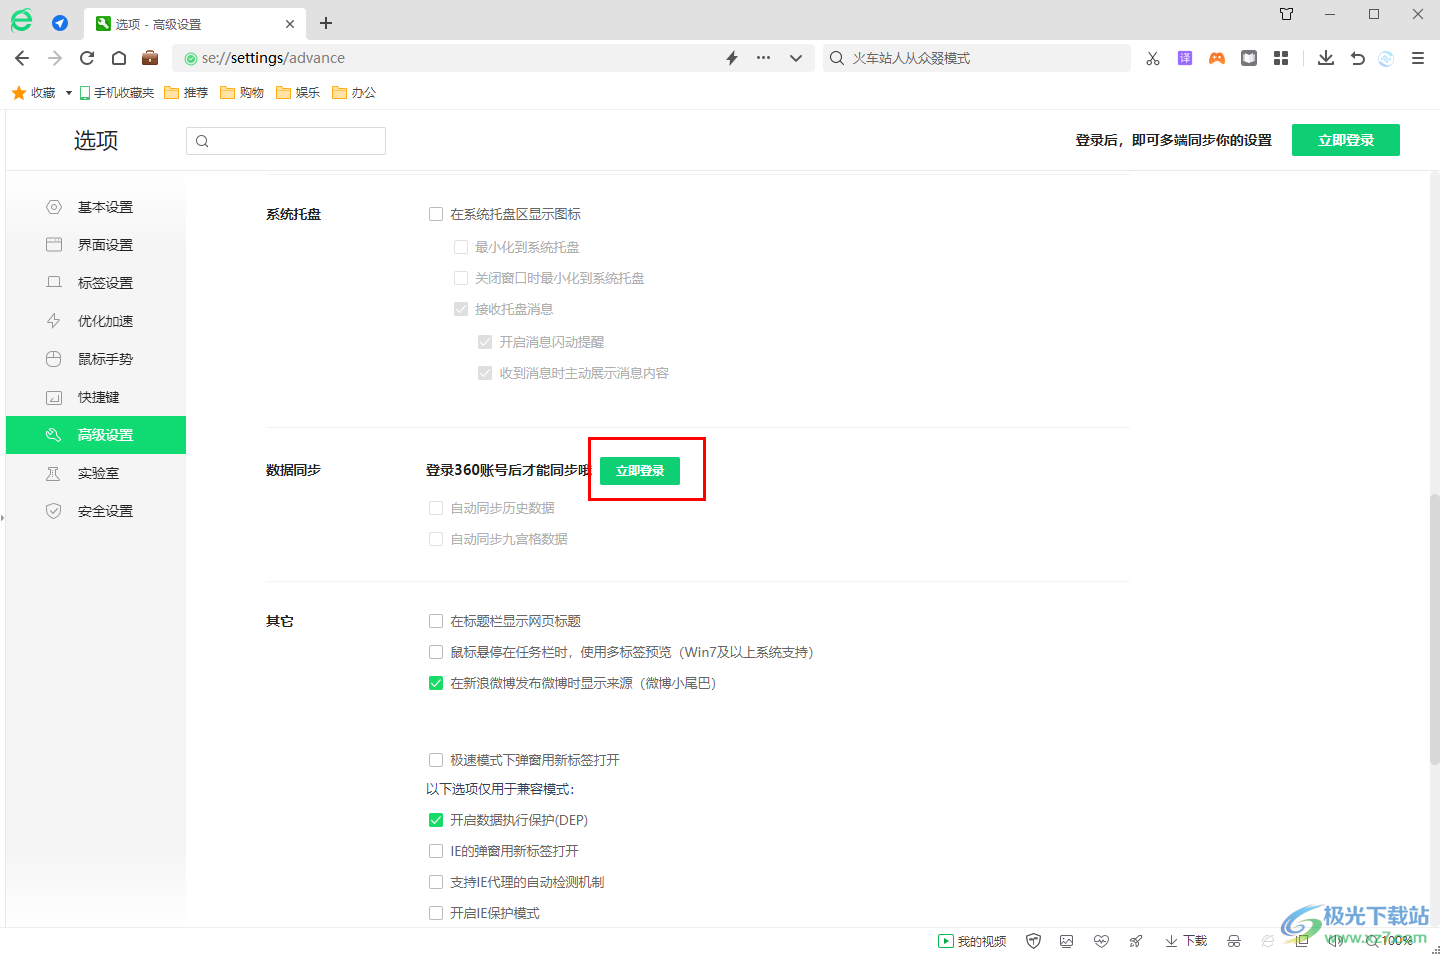
Task: Select 标签设置 in sidebar
Action: tap(96, 283)
